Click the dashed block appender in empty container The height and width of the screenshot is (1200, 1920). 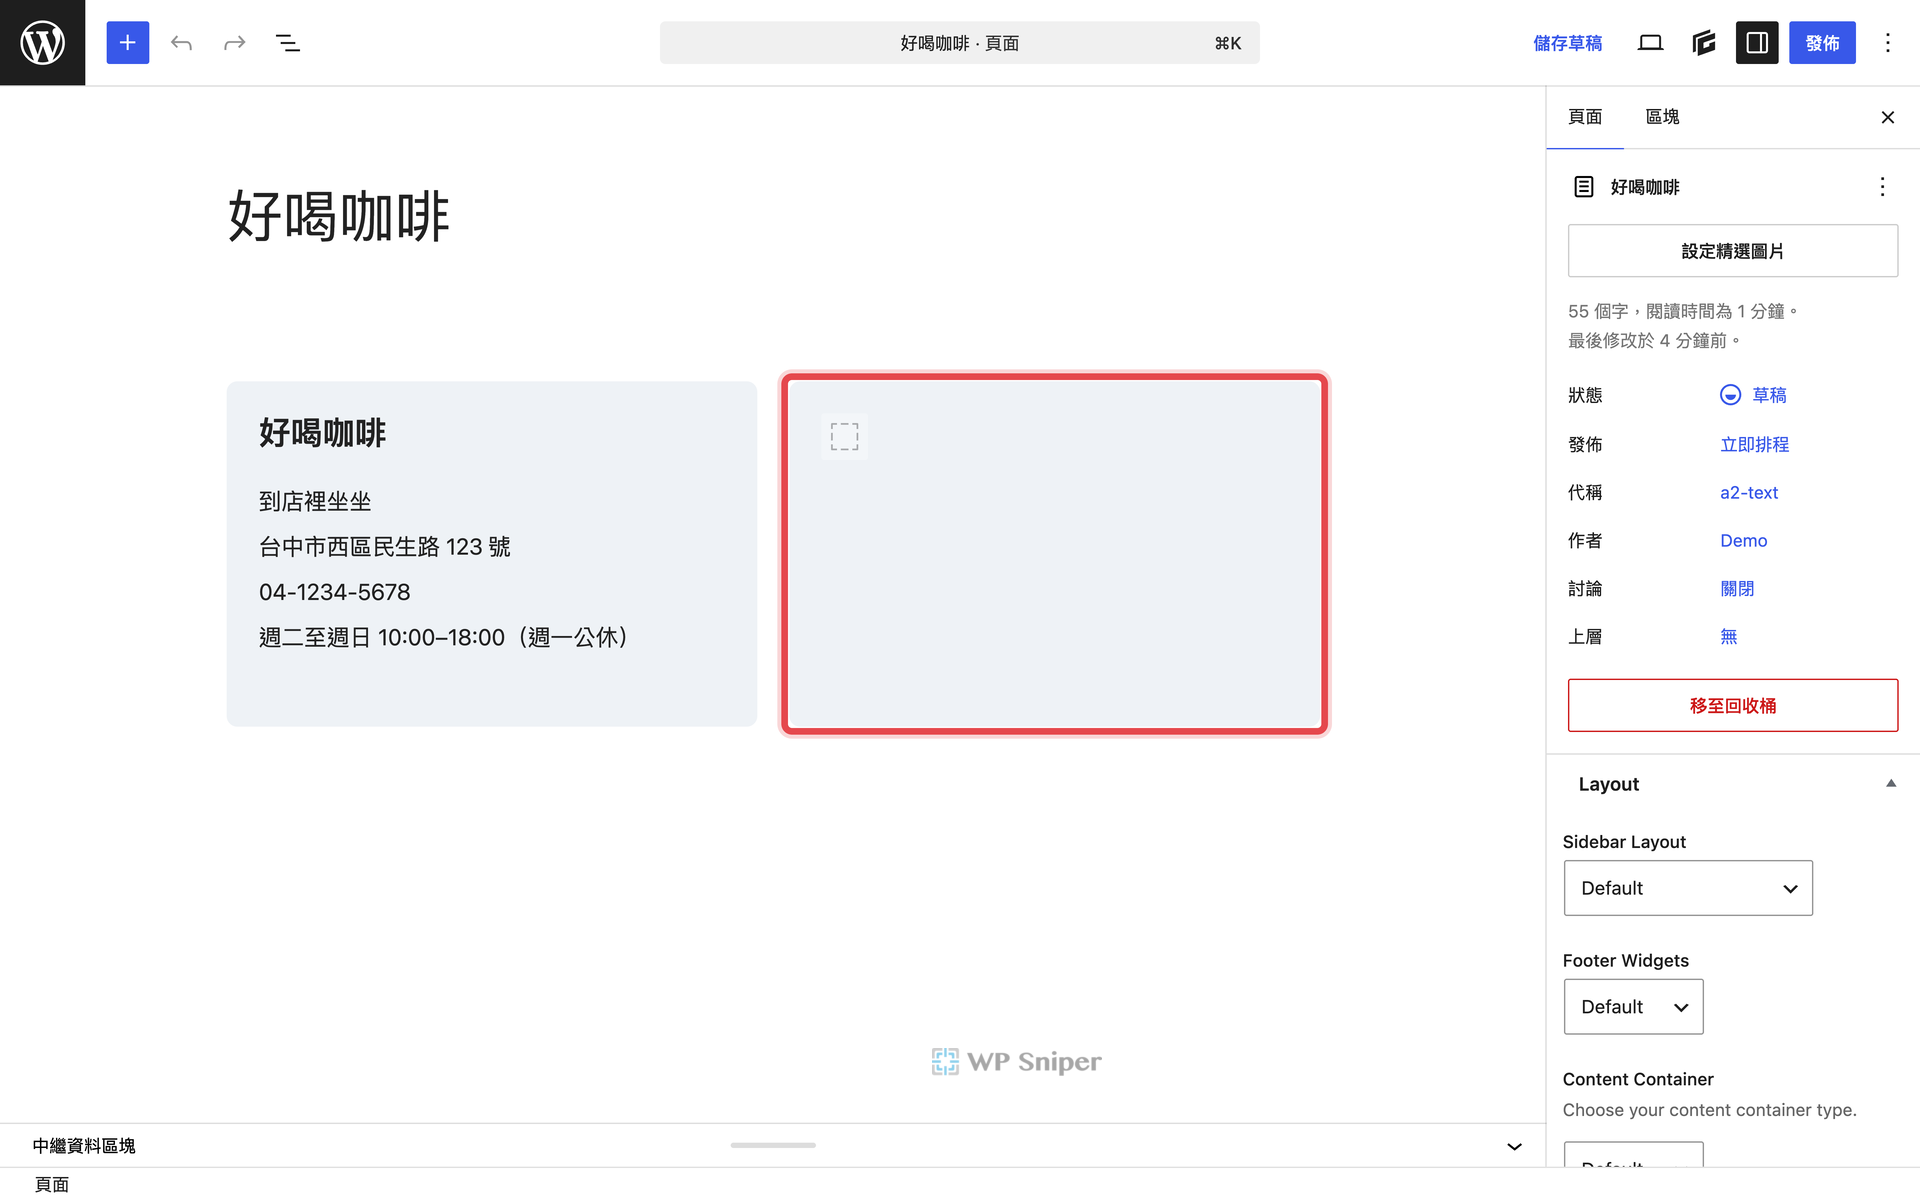pos(844,437)
